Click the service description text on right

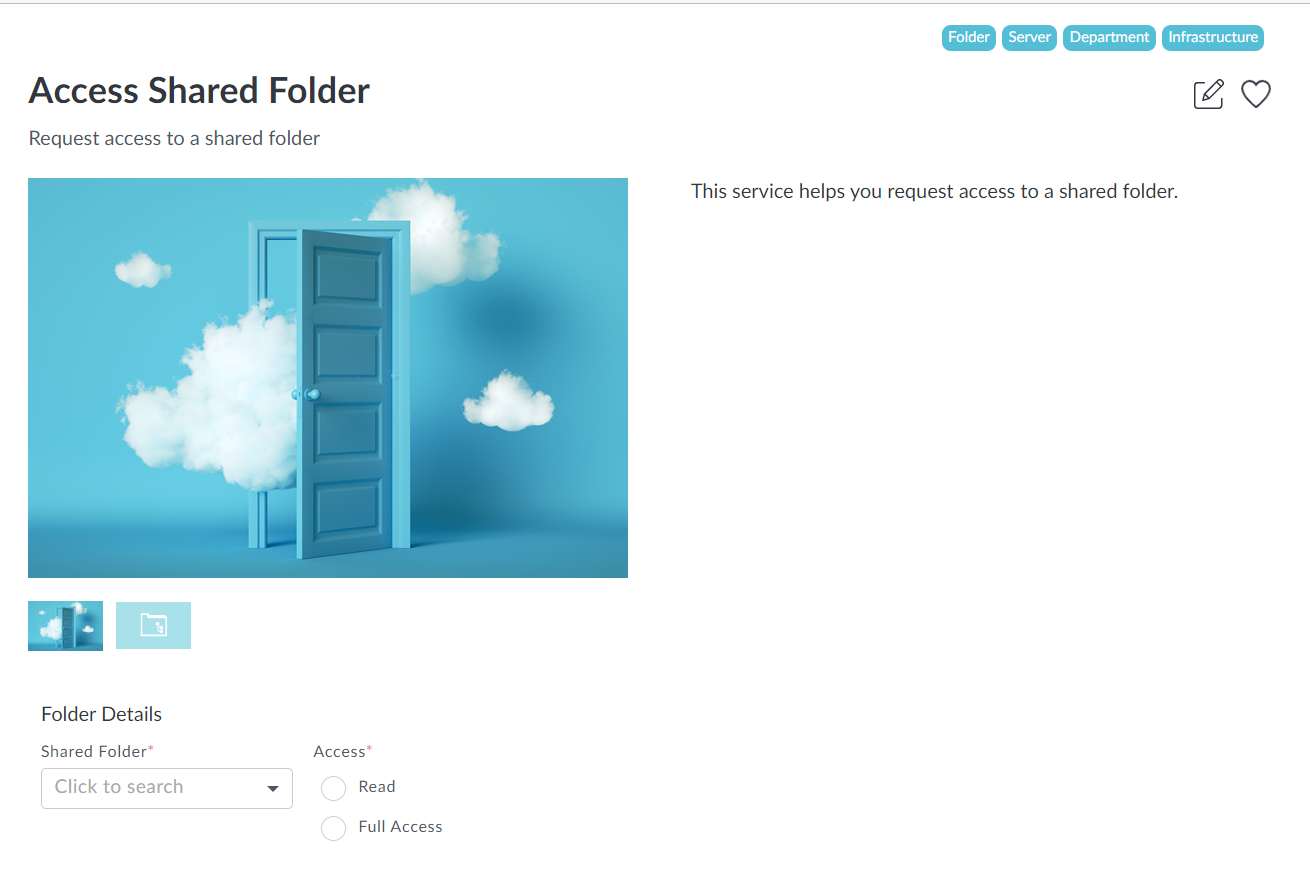[934, 191]
